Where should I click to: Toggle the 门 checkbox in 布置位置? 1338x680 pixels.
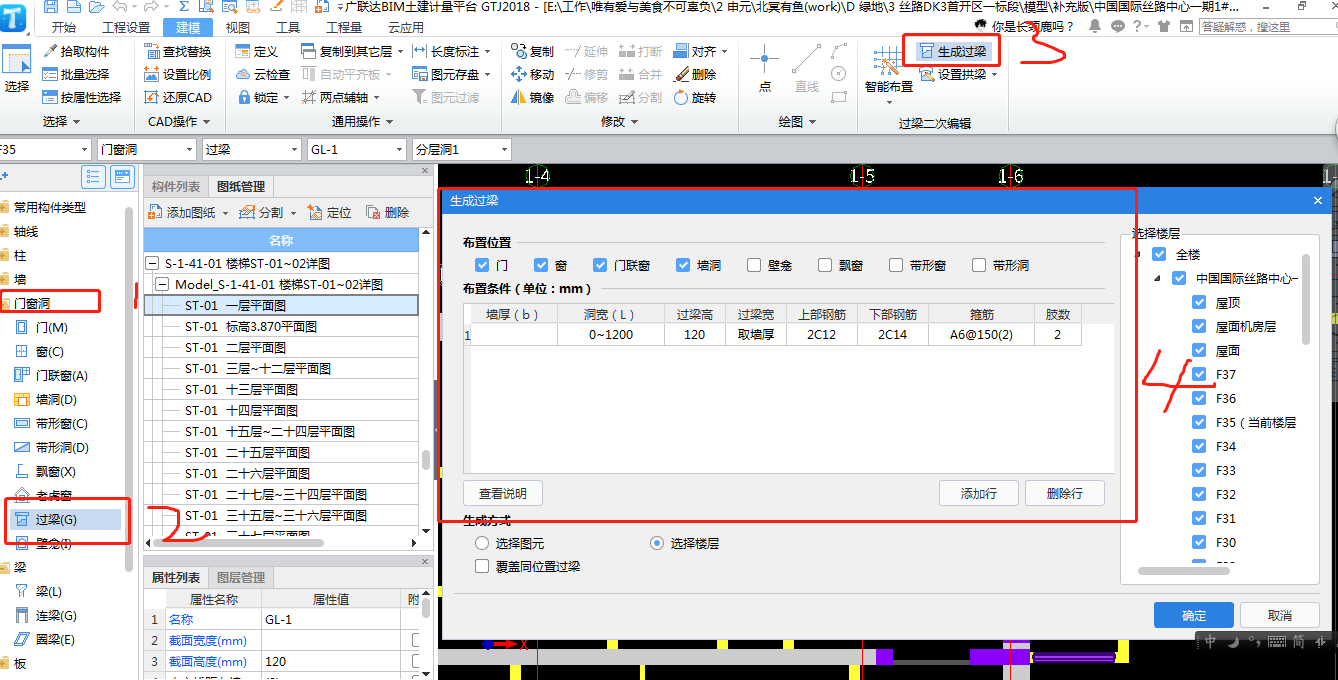click(x=483, y=265)
